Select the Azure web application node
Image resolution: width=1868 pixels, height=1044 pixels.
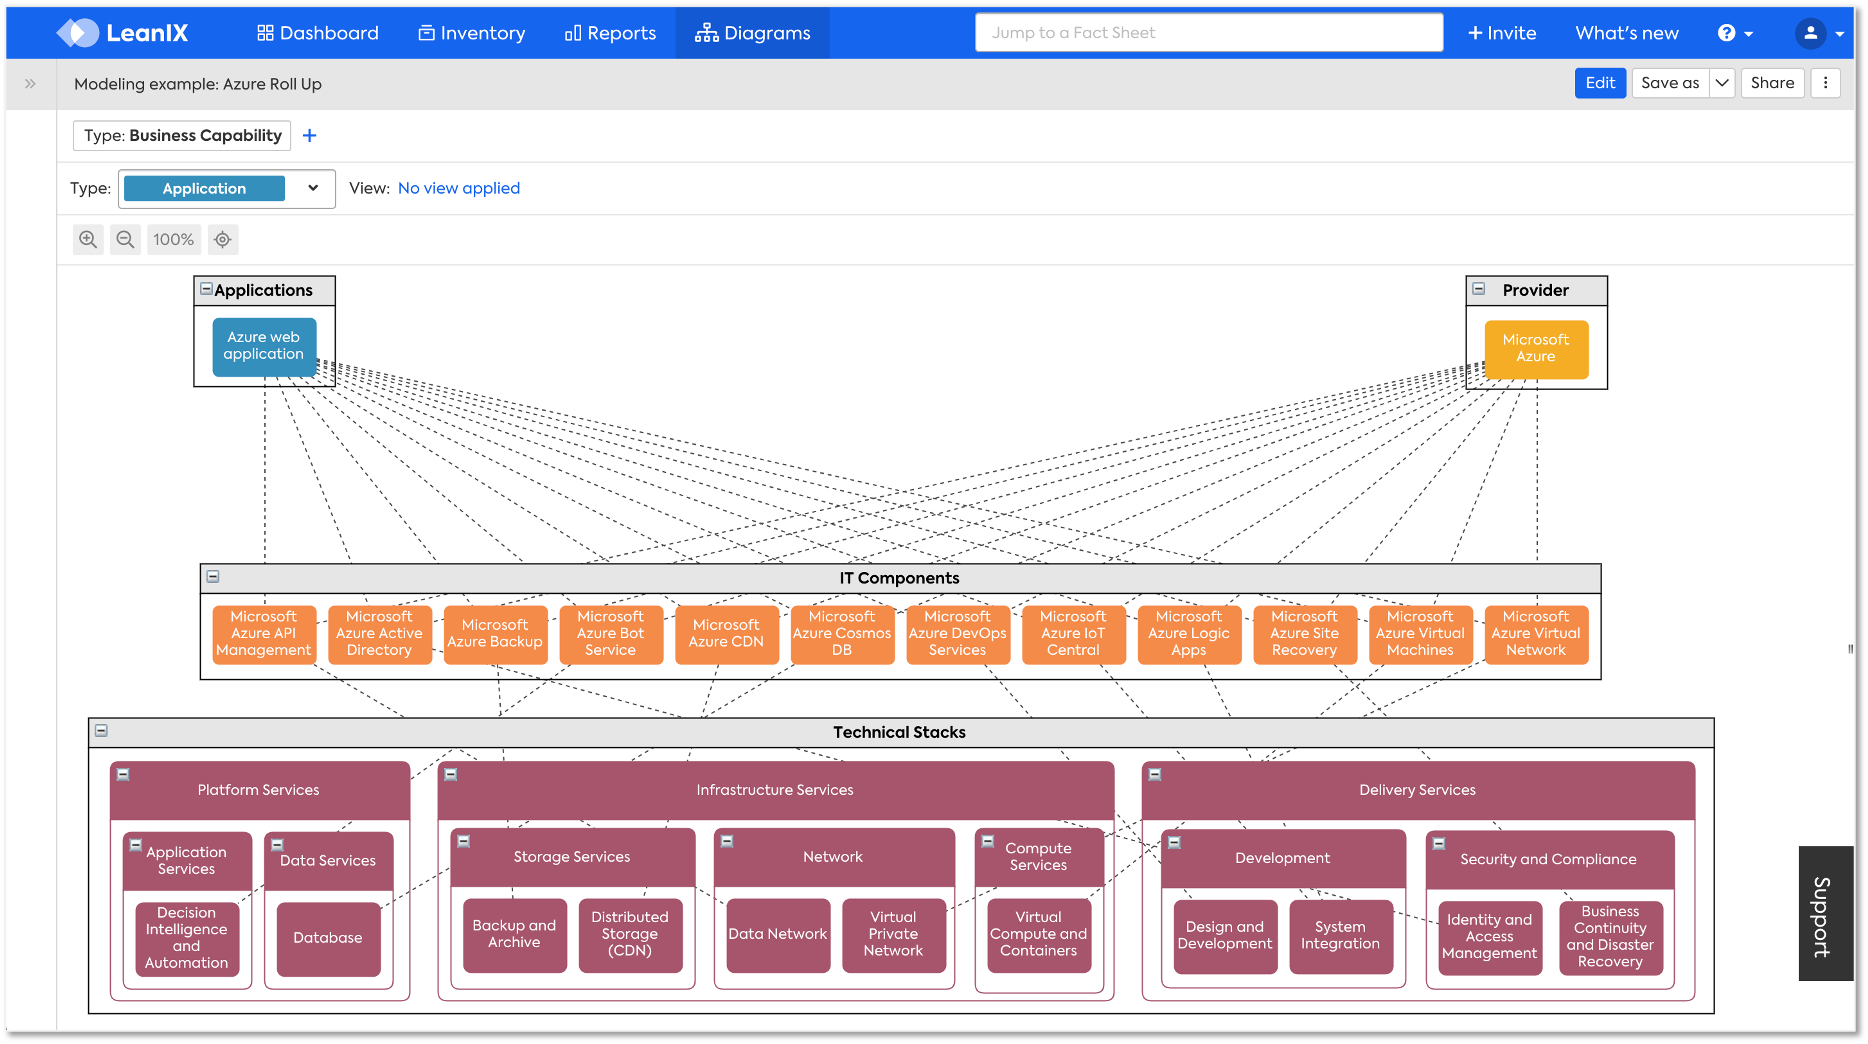point(264,346)
